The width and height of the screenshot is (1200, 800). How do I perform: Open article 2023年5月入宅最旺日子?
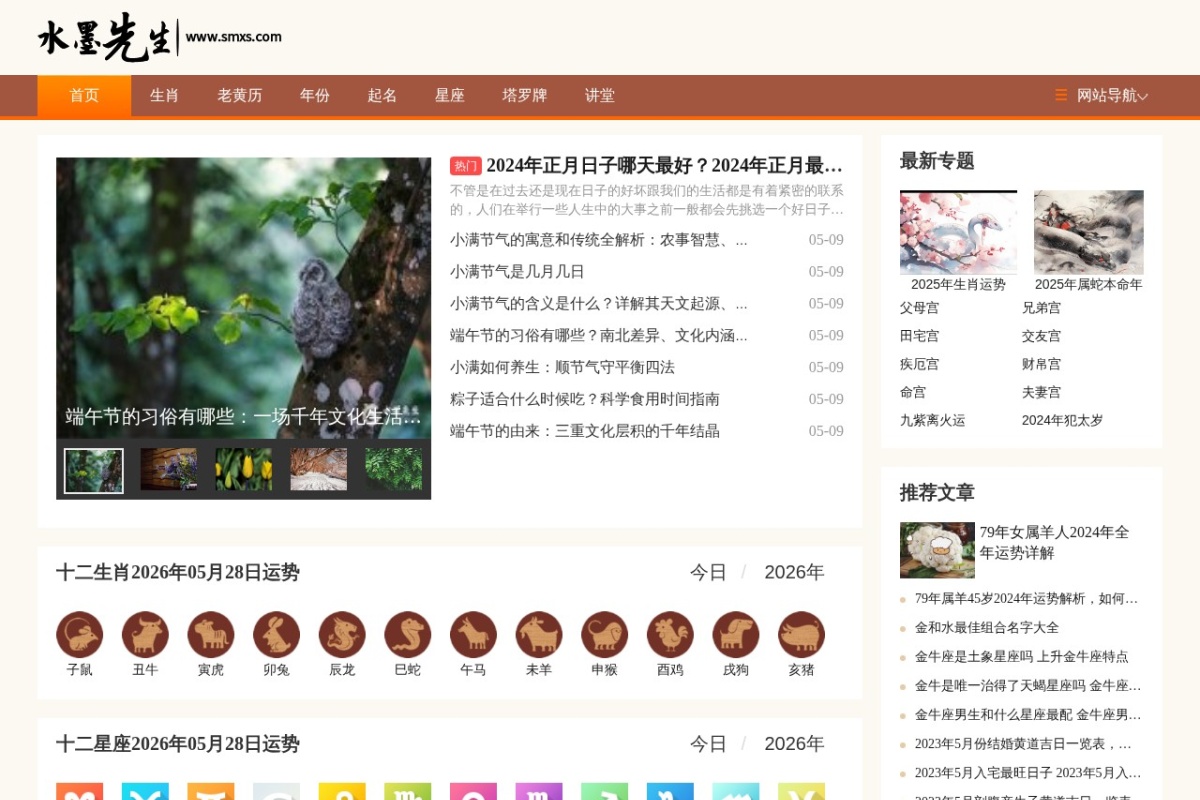tap(1028, 773)
